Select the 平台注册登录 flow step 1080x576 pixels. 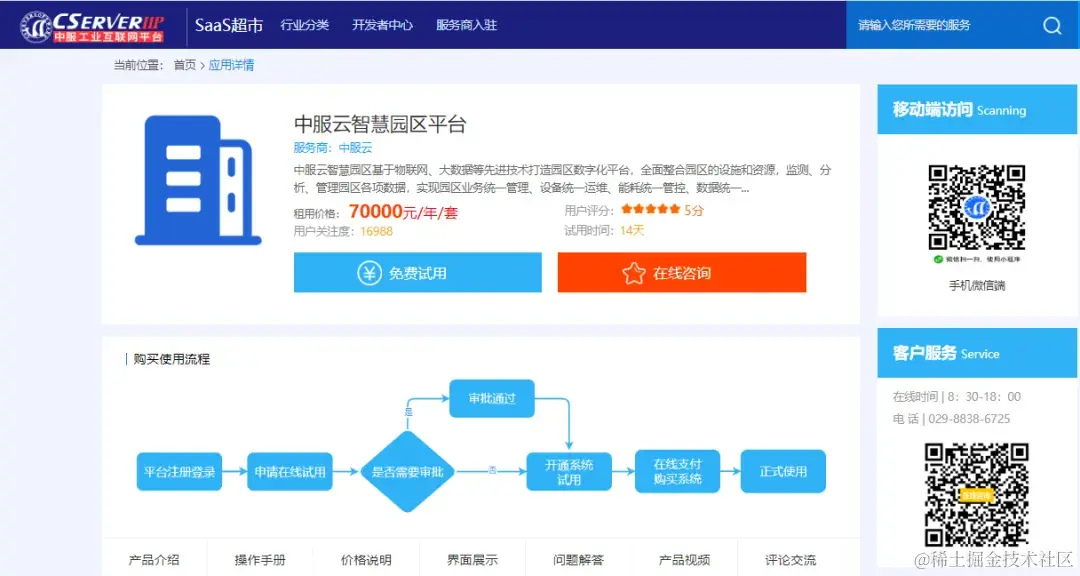point(179,472)
